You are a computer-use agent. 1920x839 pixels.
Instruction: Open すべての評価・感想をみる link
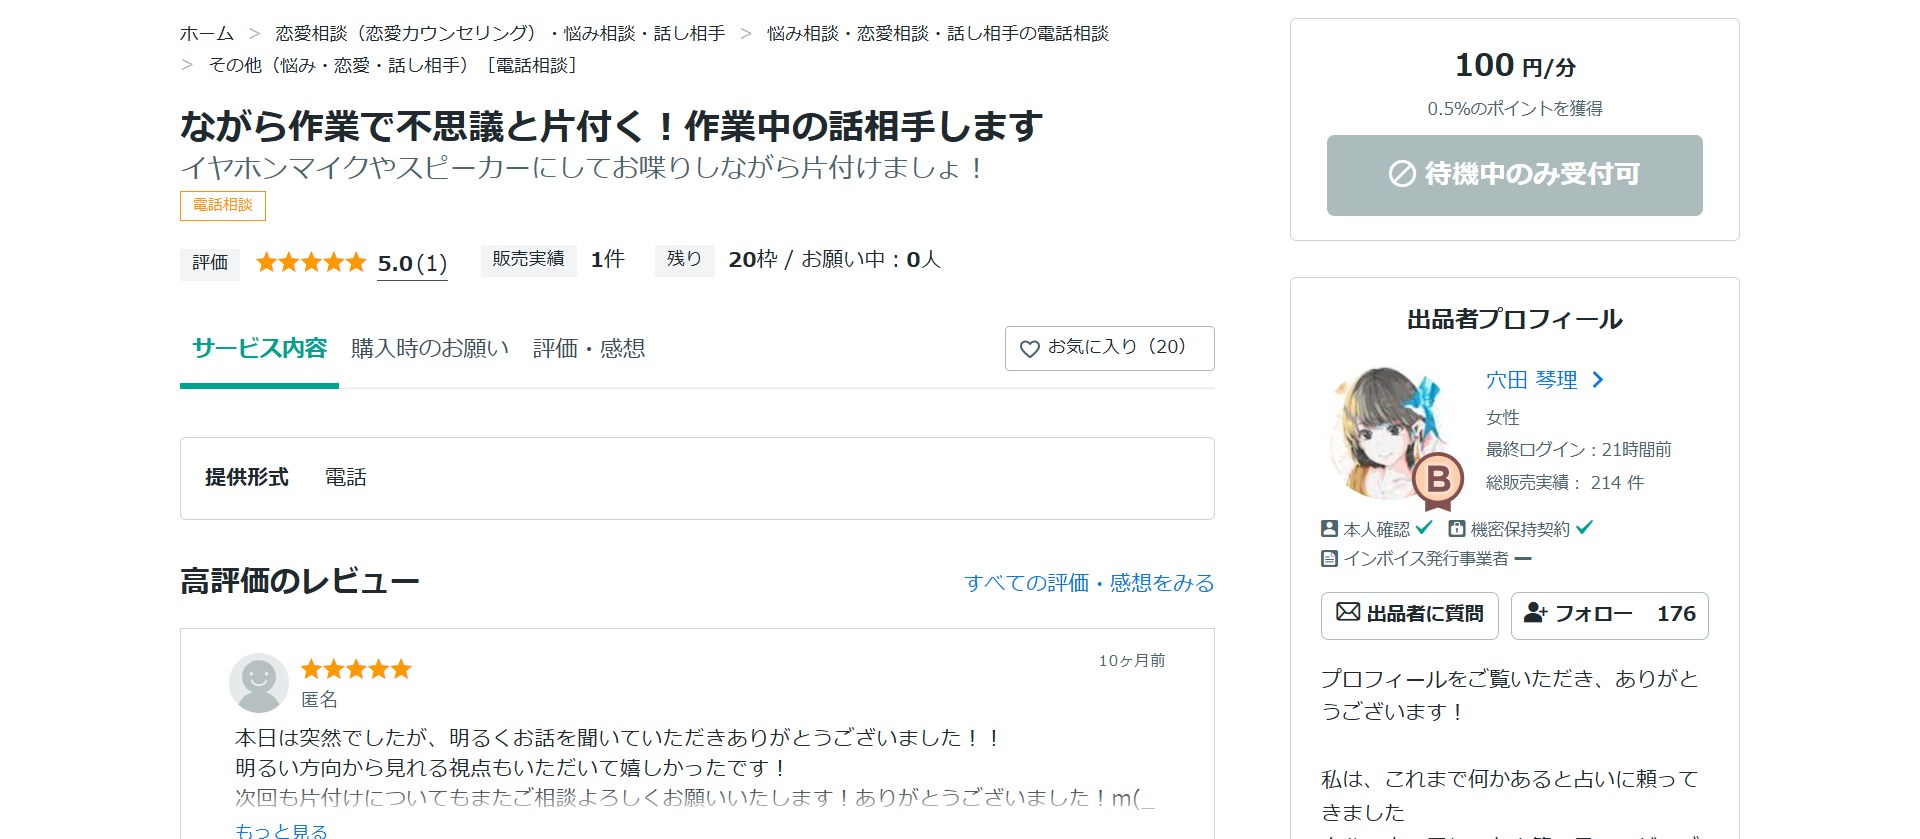[1088, 583]
